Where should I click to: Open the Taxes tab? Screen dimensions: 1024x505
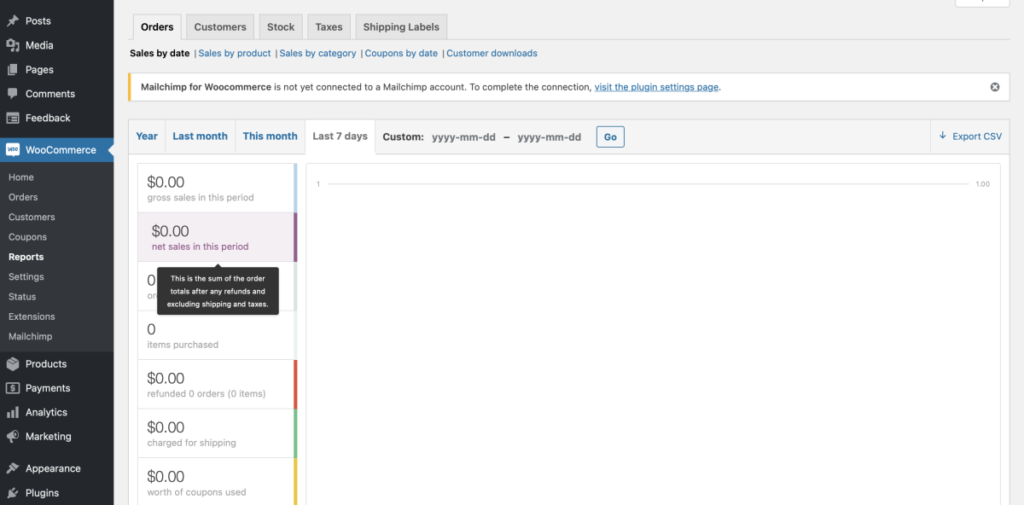[x=329, y=27]
